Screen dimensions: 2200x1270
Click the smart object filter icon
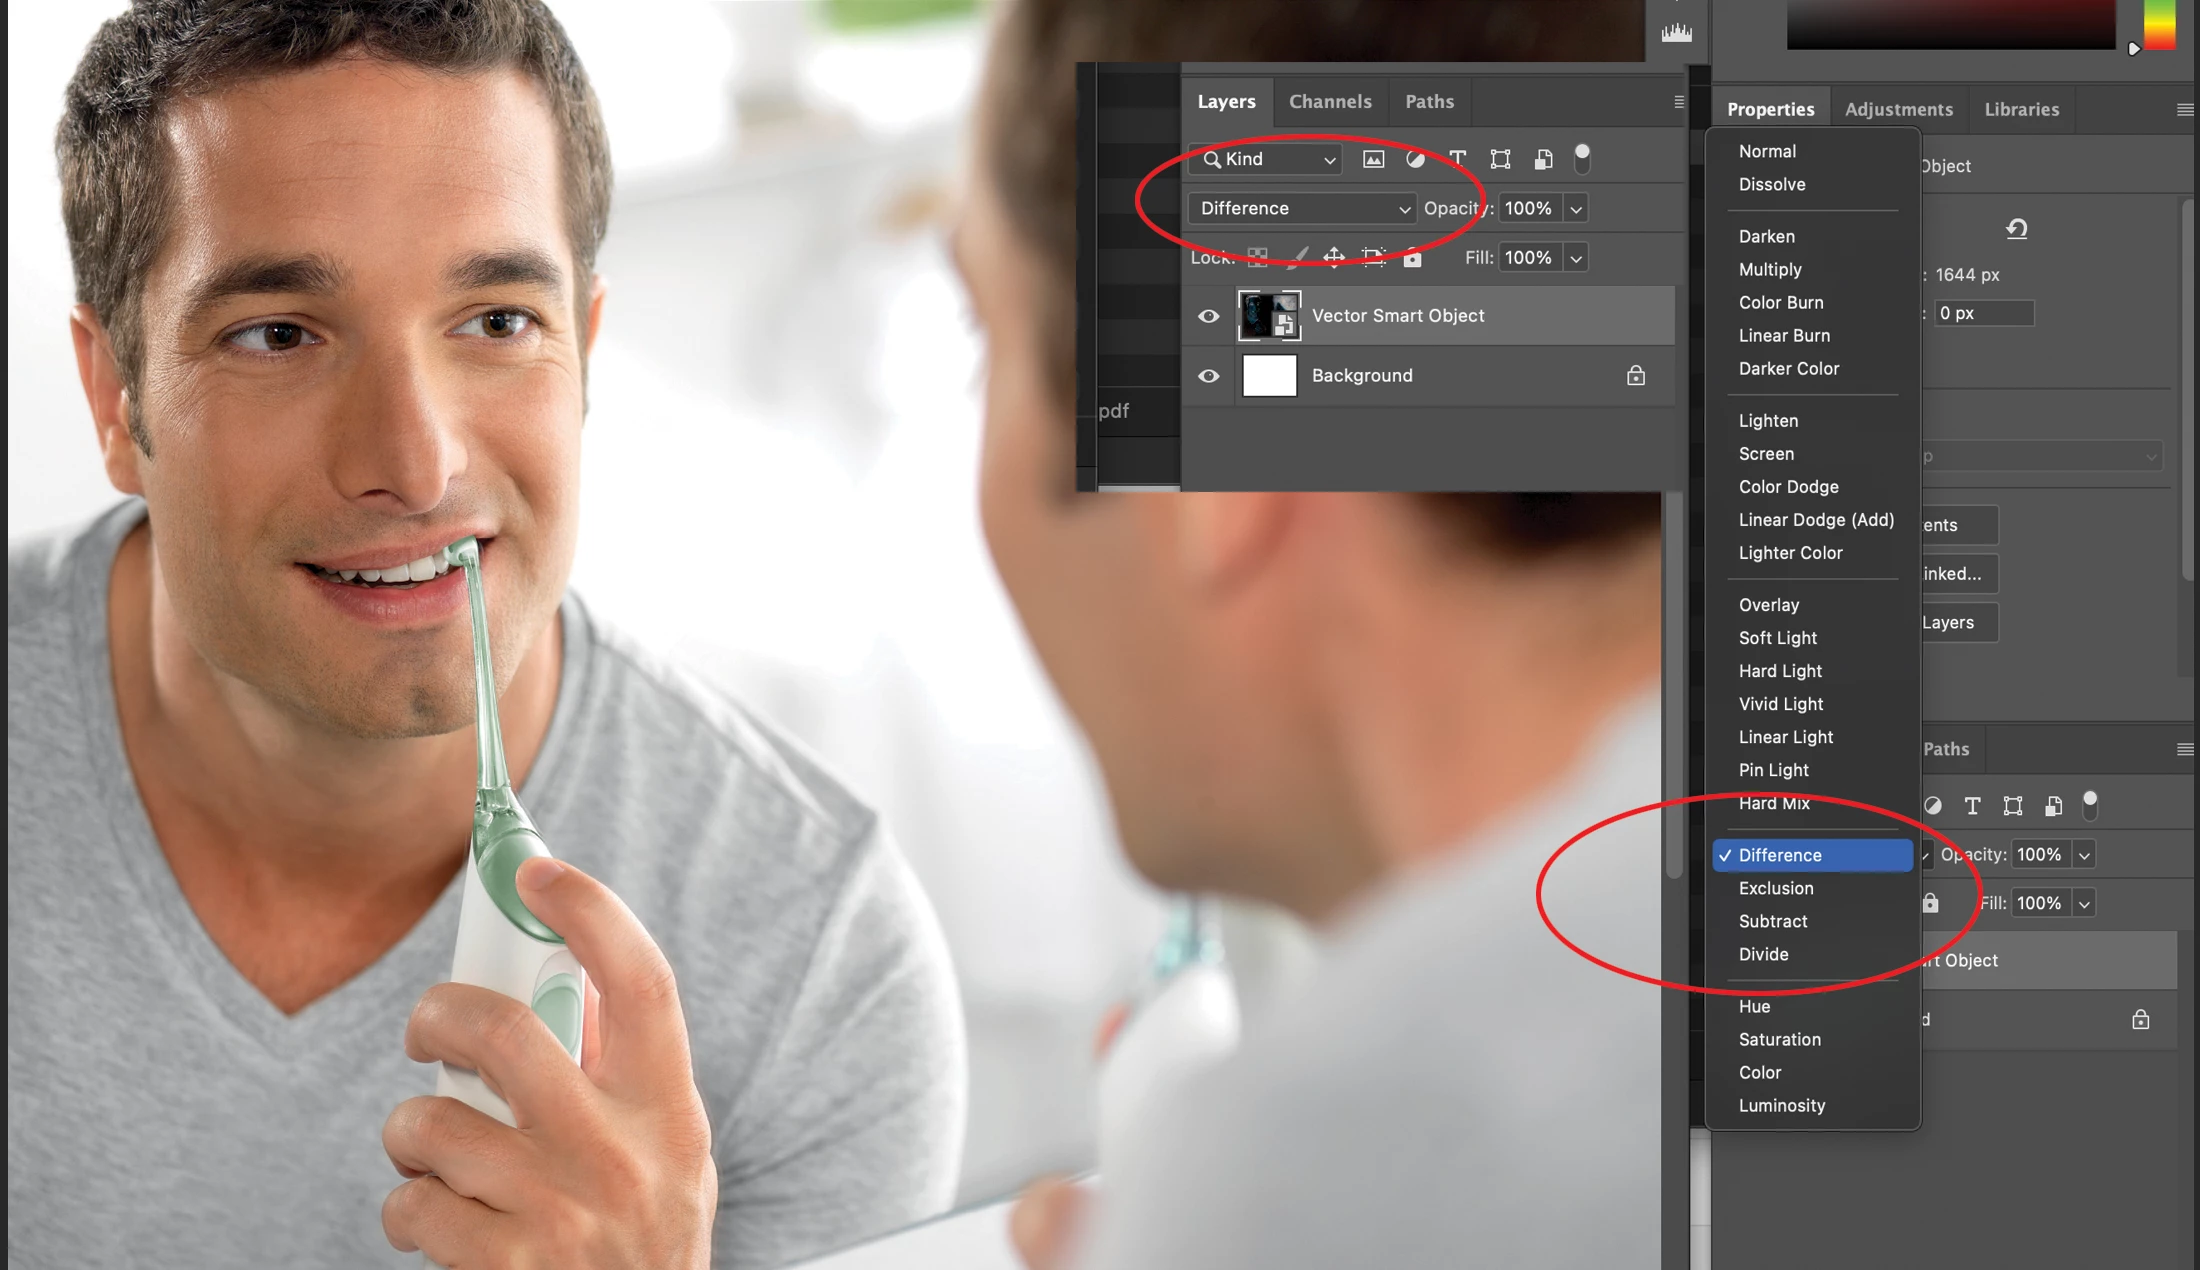(x=1543, y=159)
